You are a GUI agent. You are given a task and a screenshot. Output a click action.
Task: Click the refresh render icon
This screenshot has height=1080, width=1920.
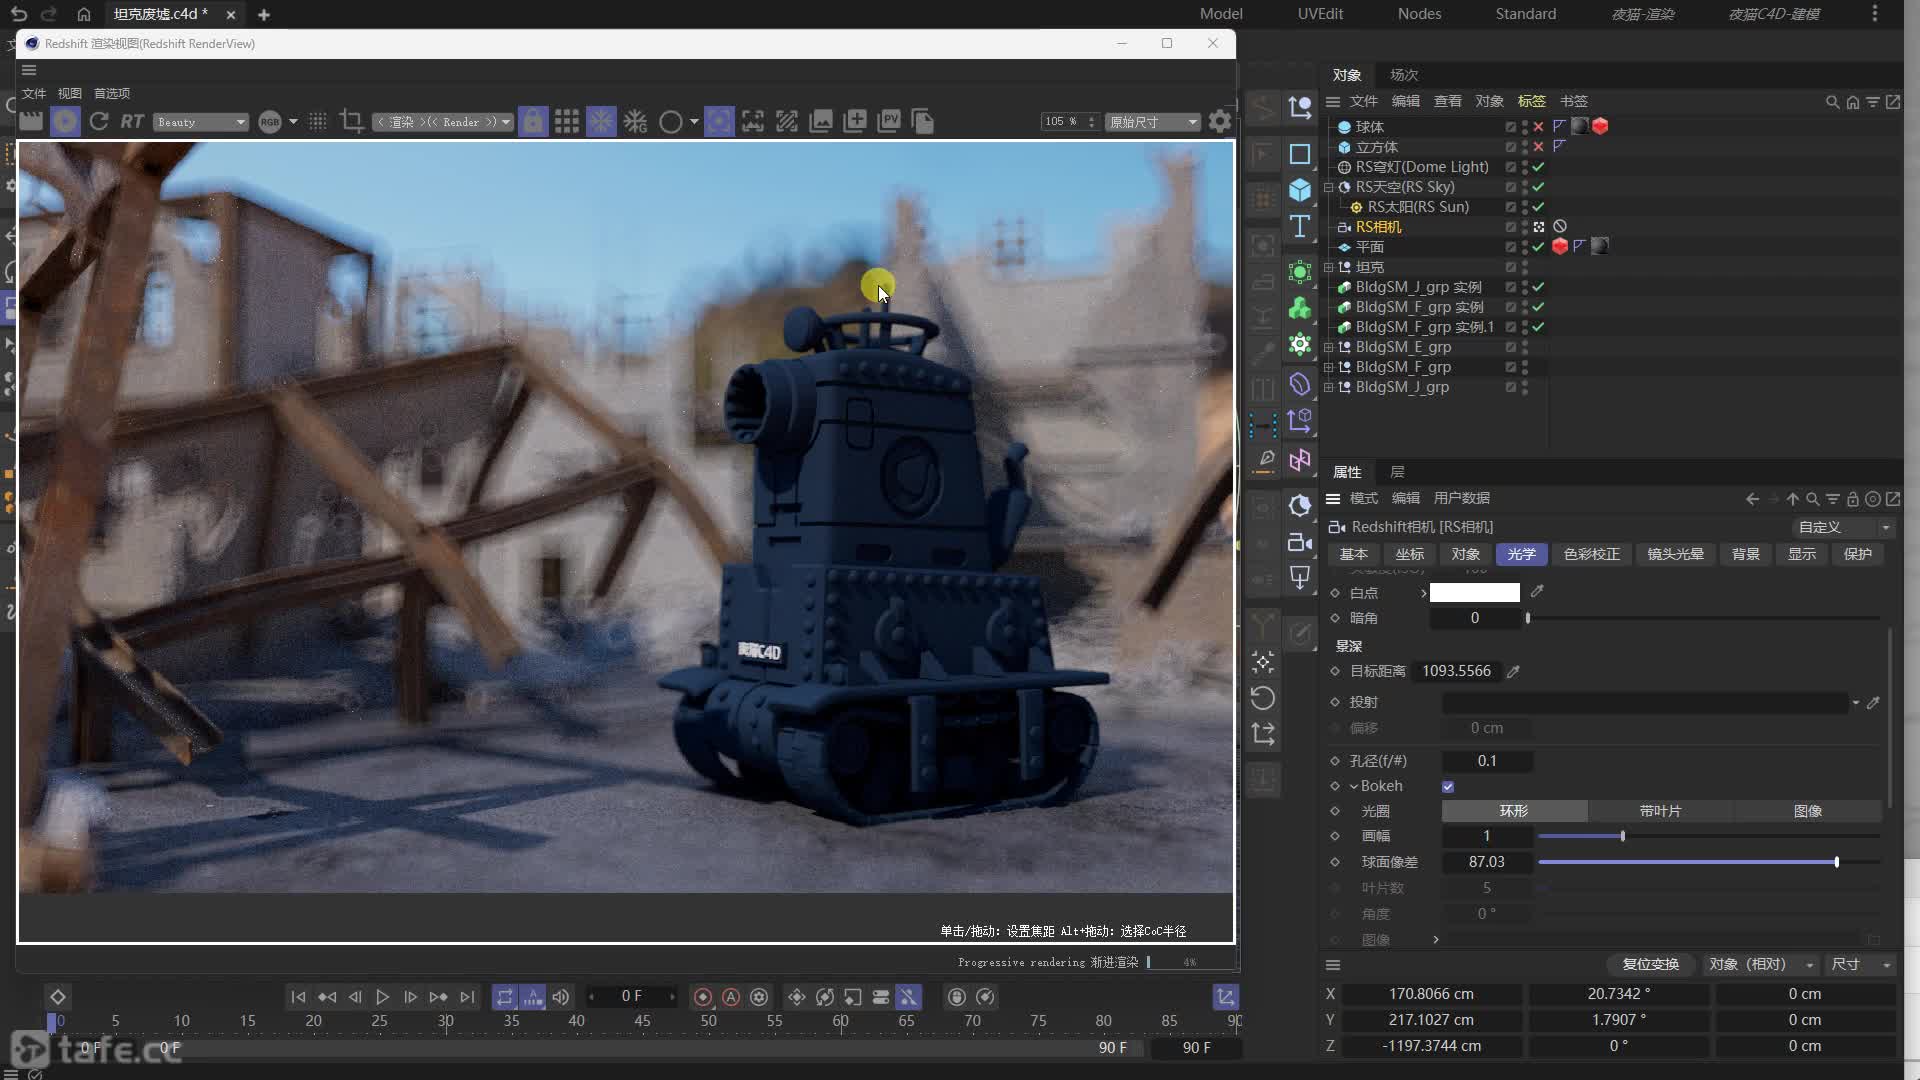[x=98, y=122]
